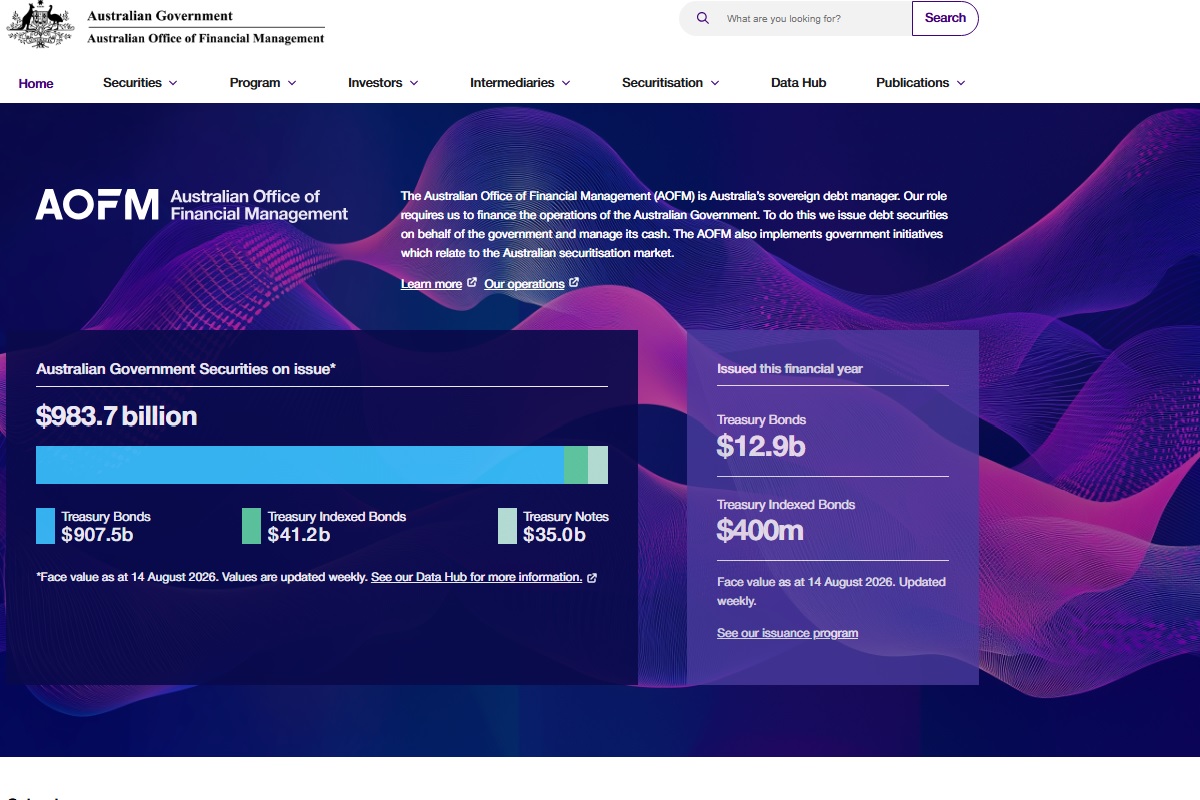Viewport: 1200px width, 800px height.
Task: Expand the Program menu chevron
Action: click(292, 83)
